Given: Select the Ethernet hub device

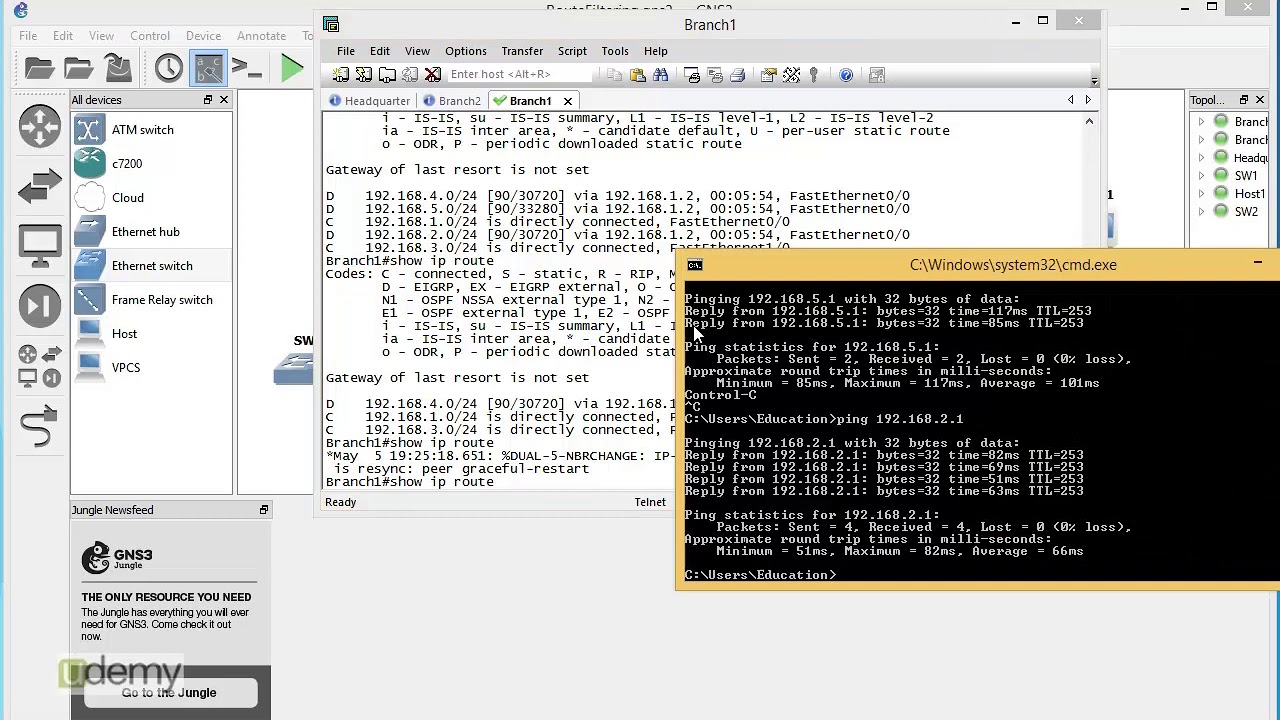Looking at the screenshot, I should click(152, 232).
